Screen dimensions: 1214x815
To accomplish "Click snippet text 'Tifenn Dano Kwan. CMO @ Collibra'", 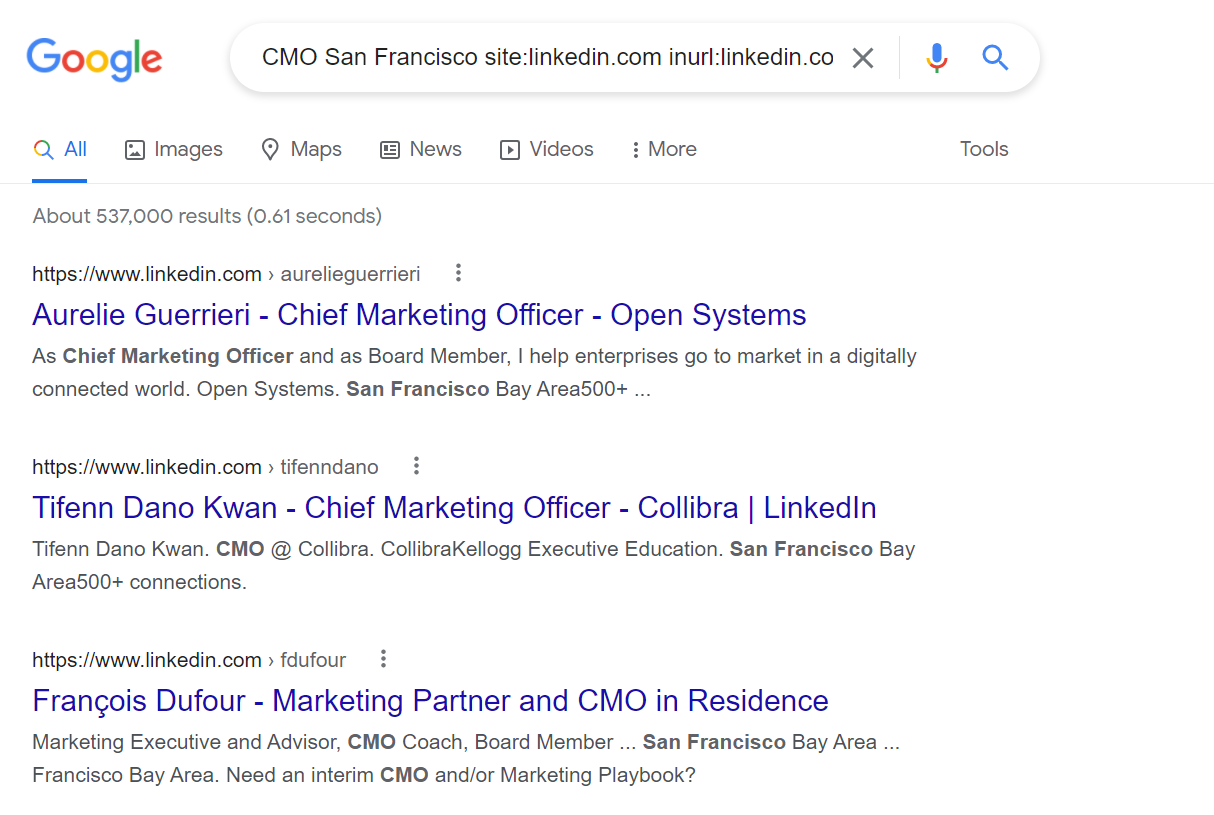I will point(473,565).
